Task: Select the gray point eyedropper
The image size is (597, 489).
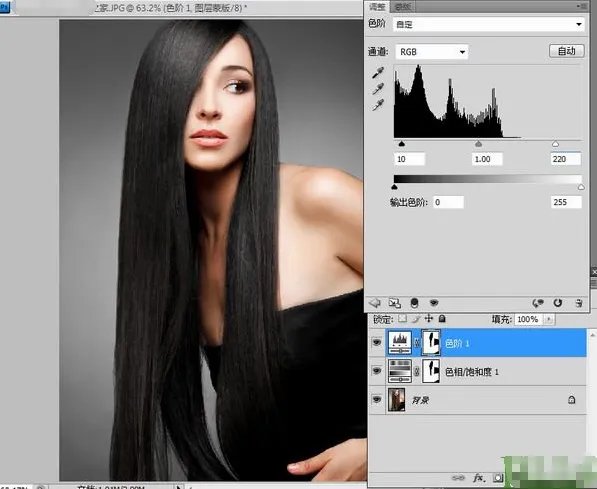Action: click(378, 89)
